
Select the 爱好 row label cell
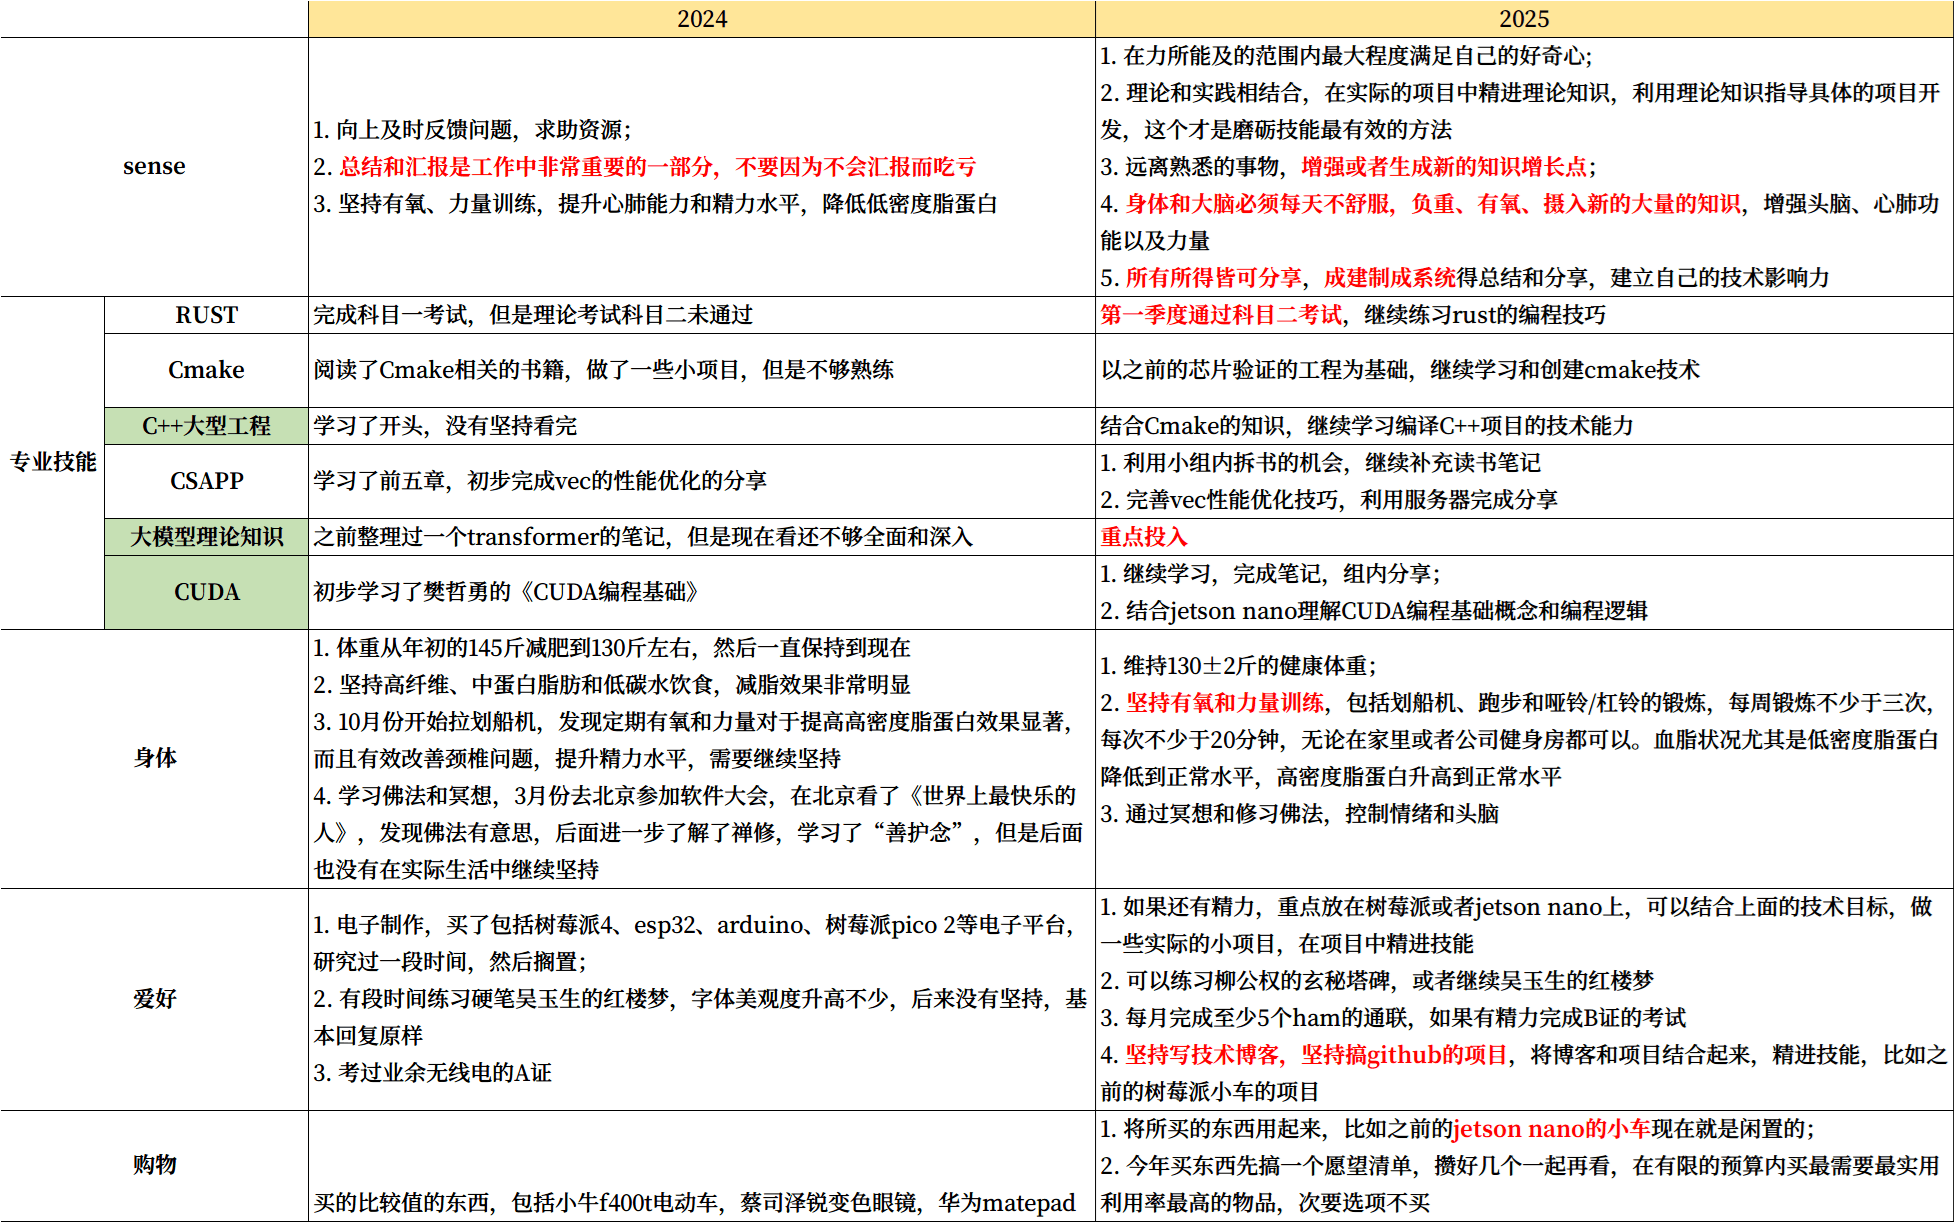coord(154,998)
